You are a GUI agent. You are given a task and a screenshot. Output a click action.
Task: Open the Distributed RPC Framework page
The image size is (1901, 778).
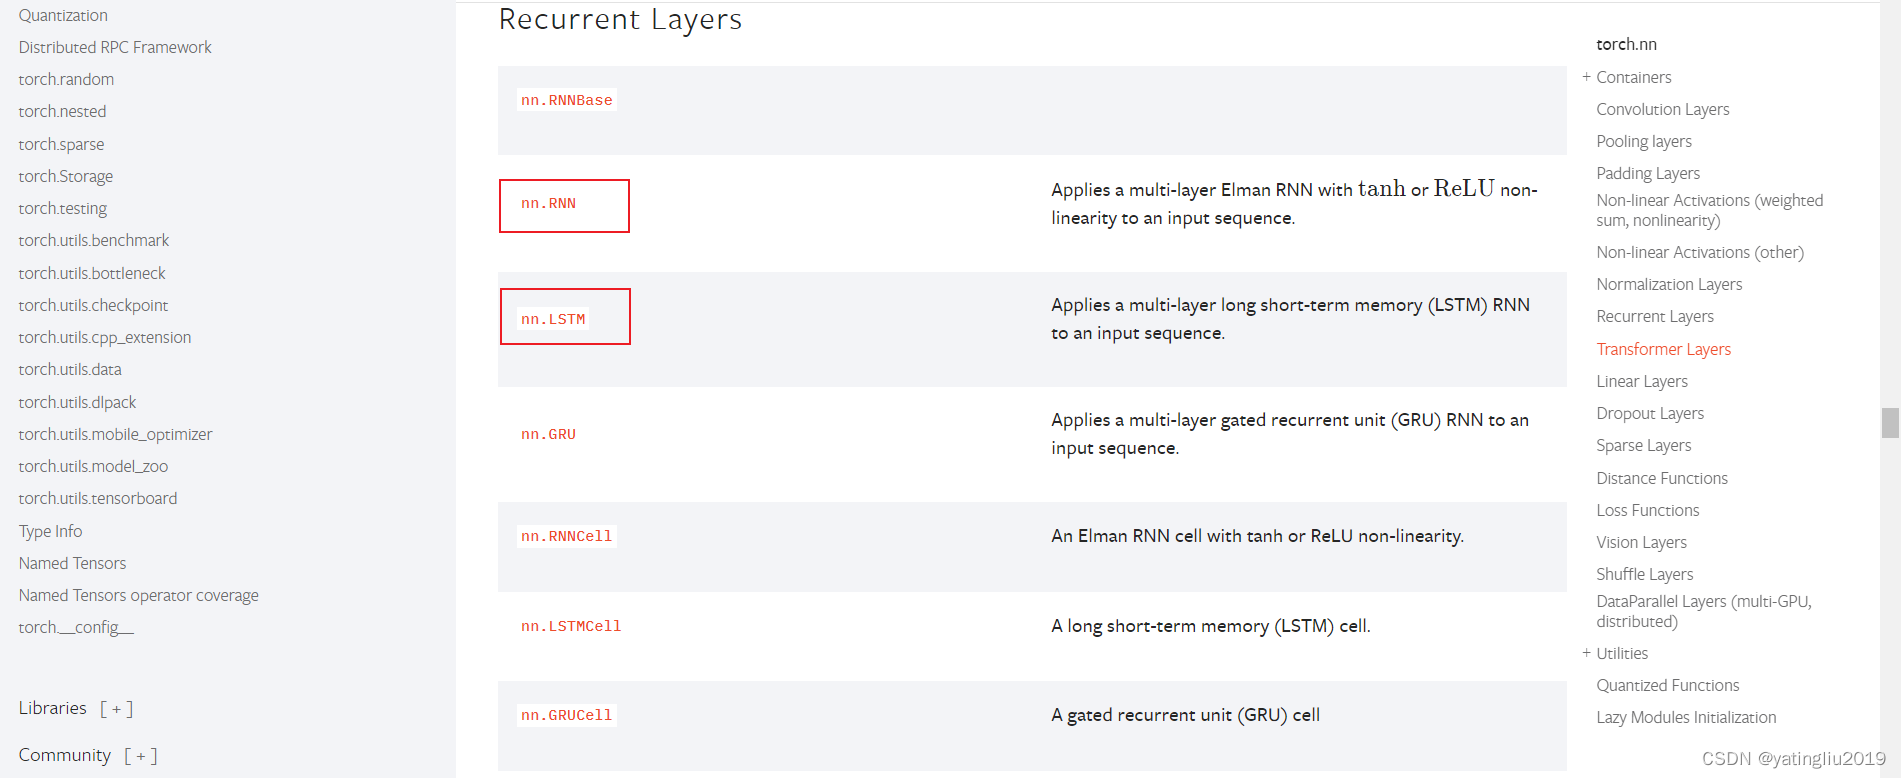click(x=114, y=47)
